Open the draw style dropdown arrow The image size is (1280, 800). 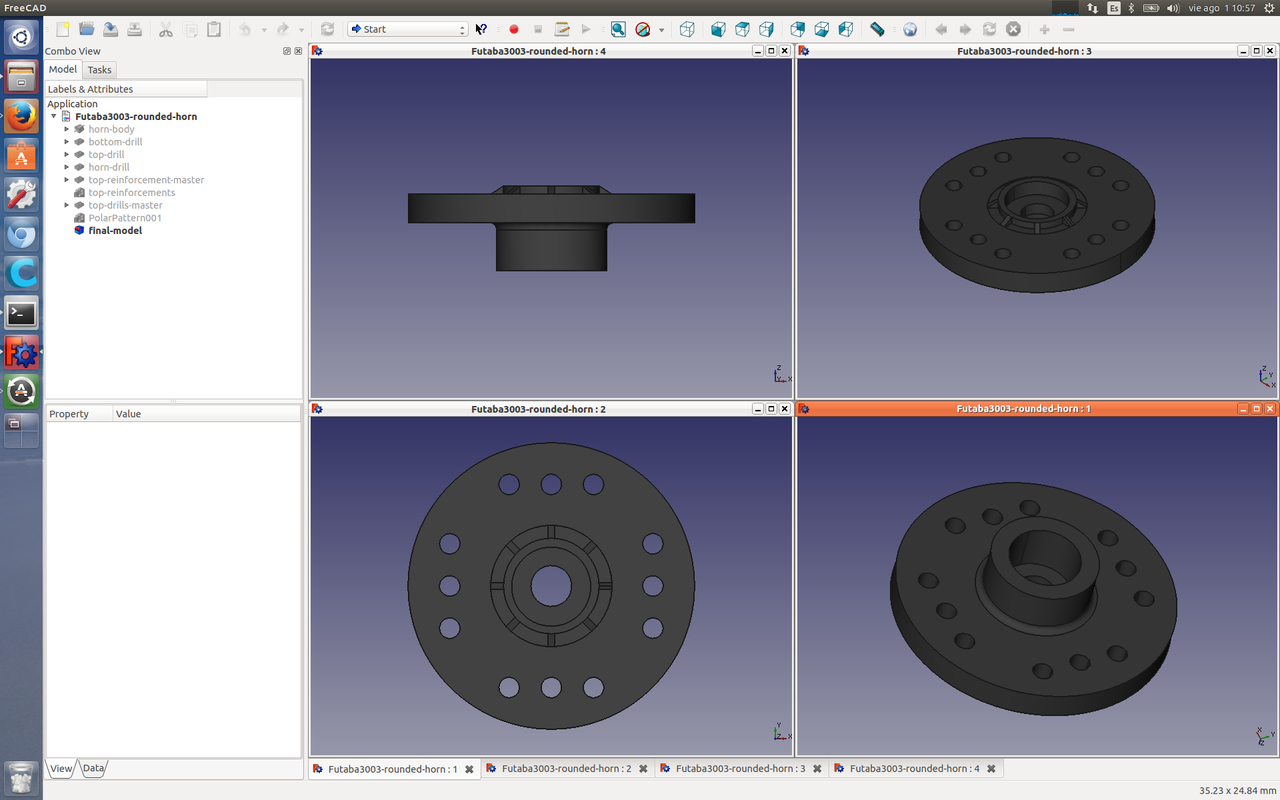click(x=661, y=30)
